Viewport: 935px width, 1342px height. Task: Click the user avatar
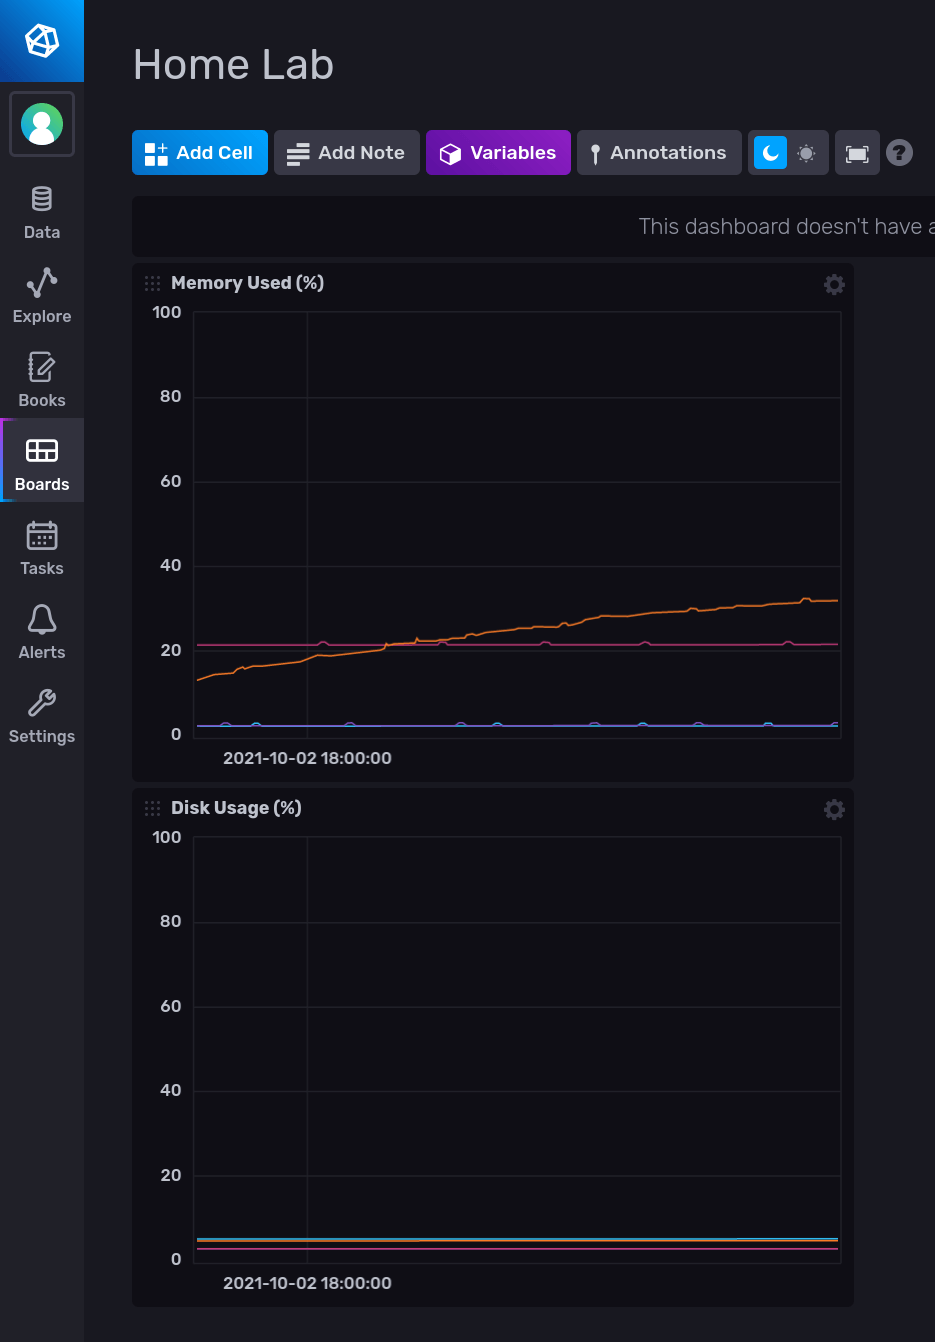(41, 124)
